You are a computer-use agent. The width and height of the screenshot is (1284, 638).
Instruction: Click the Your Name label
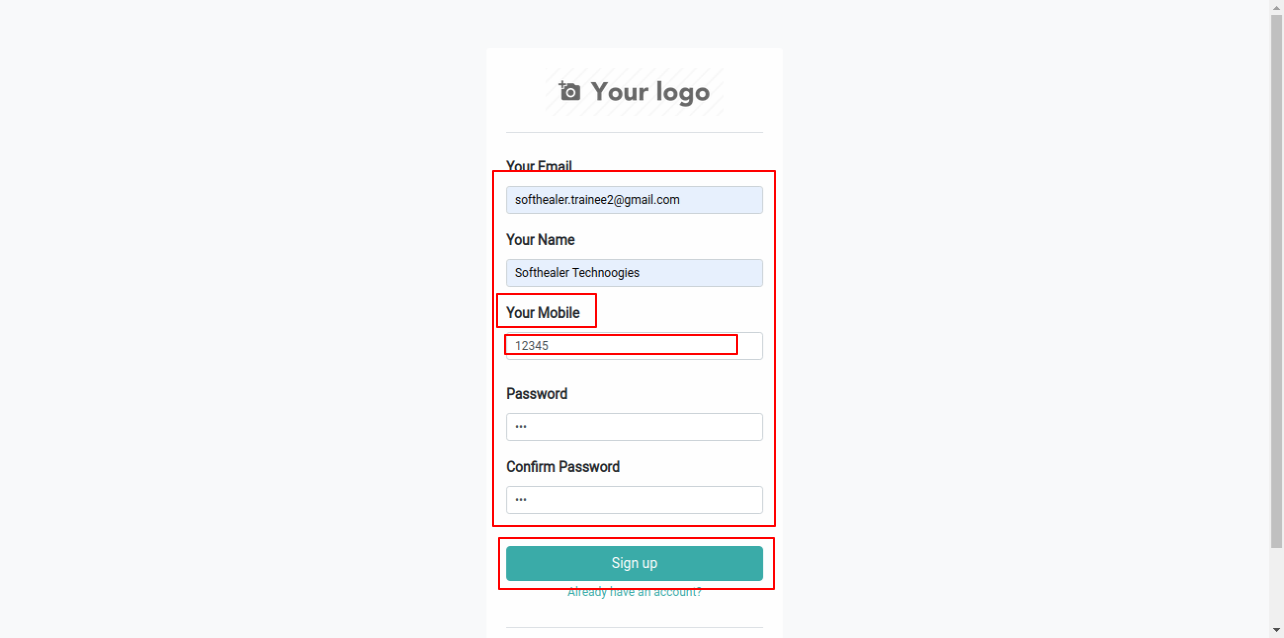tap(540, 240)
